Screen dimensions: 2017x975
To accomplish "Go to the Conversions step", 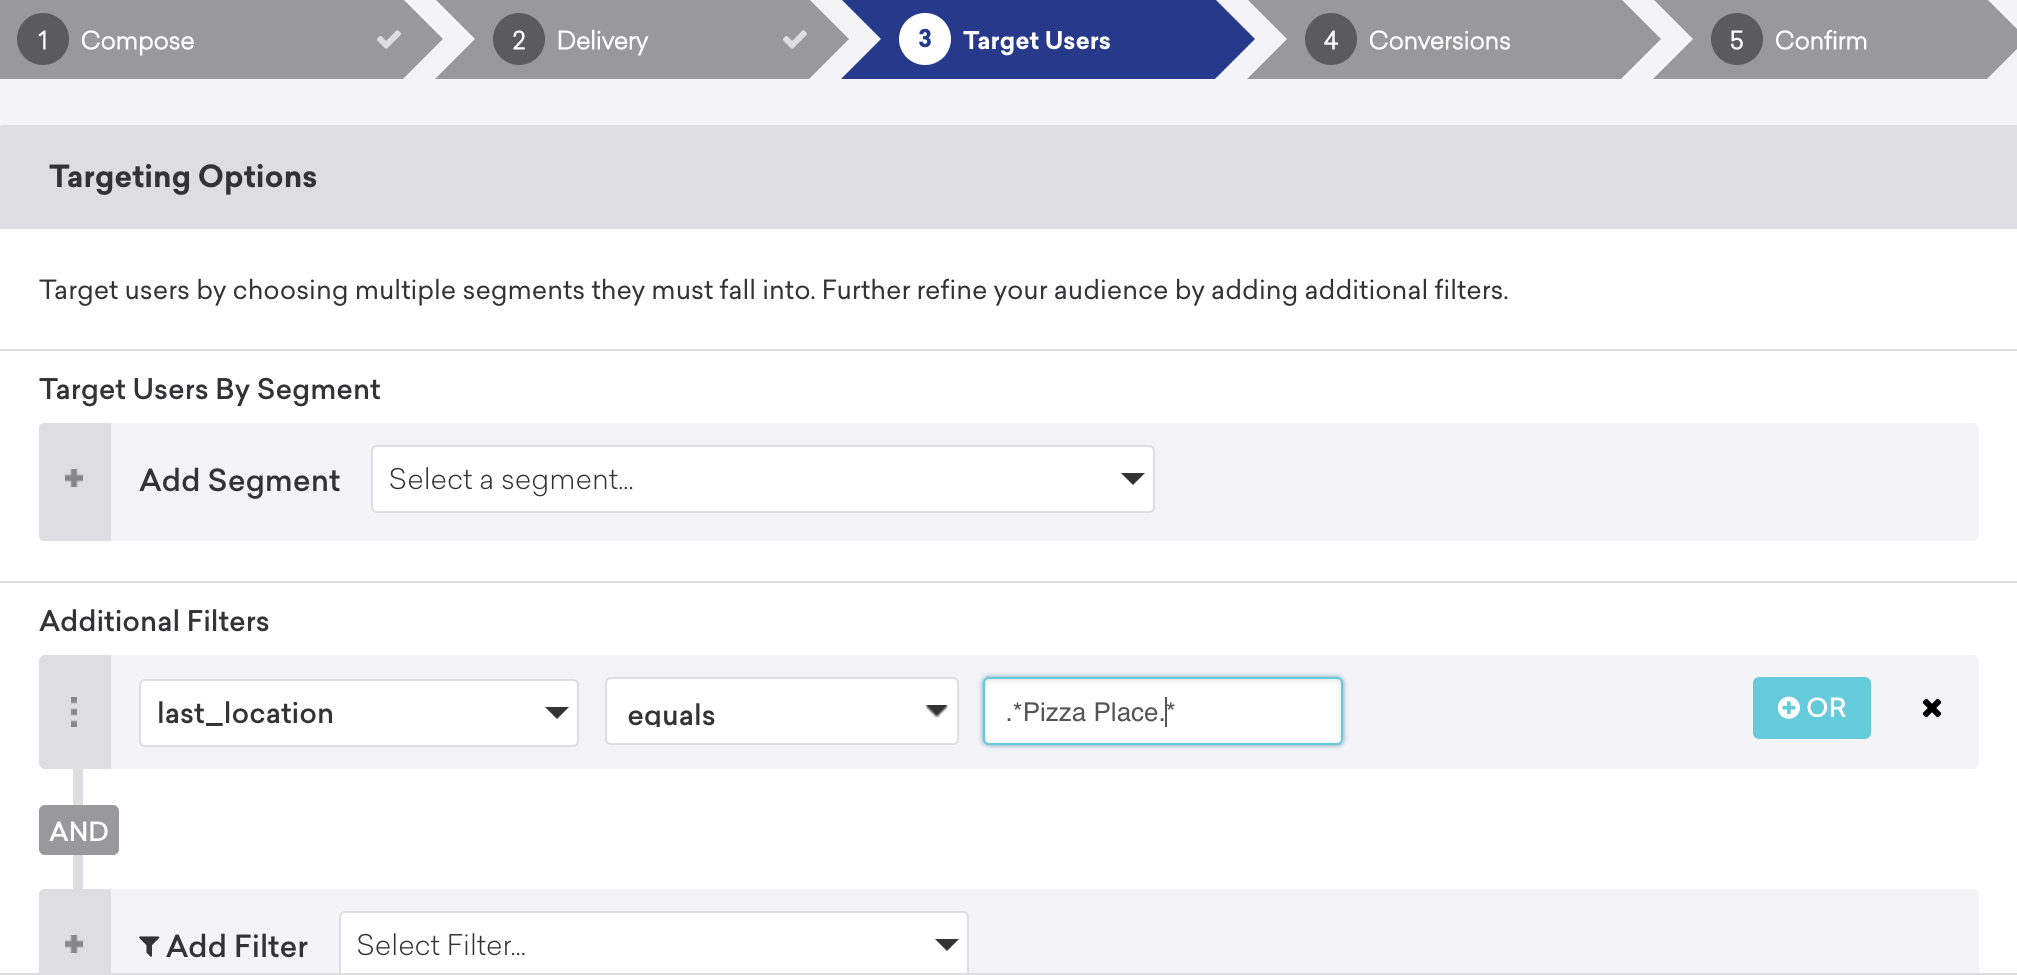I will pyautogui.click(x=1439, y=40).
